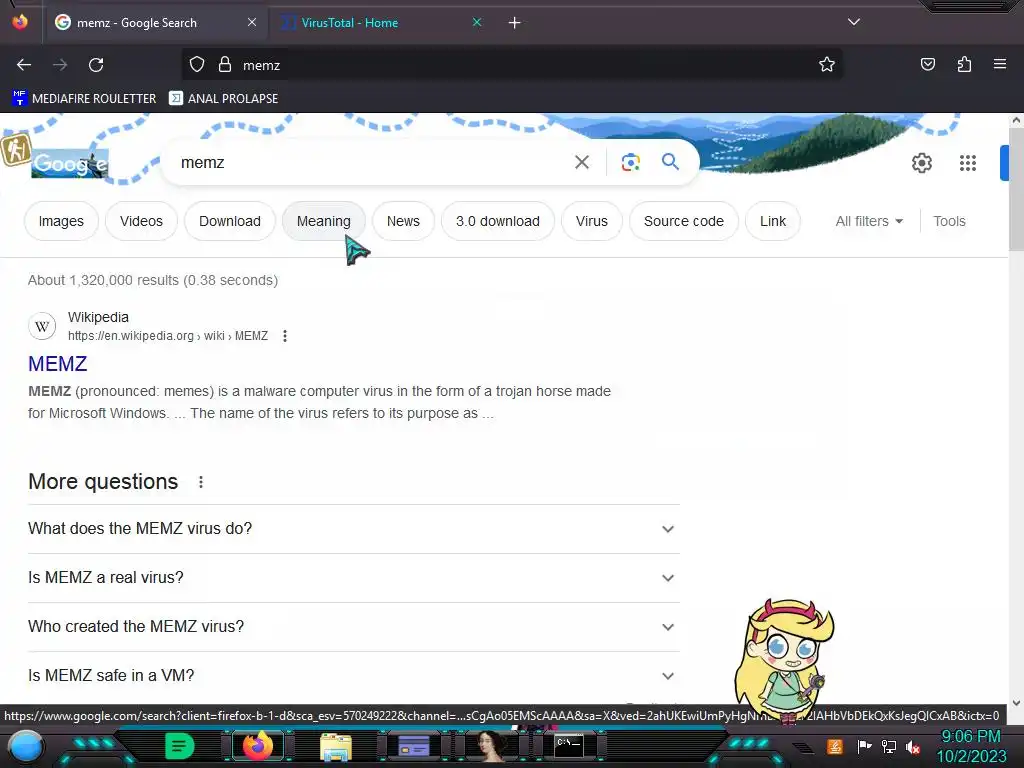Select the Virus filter chip
The image size is (1024, 768).
point(592,221)
